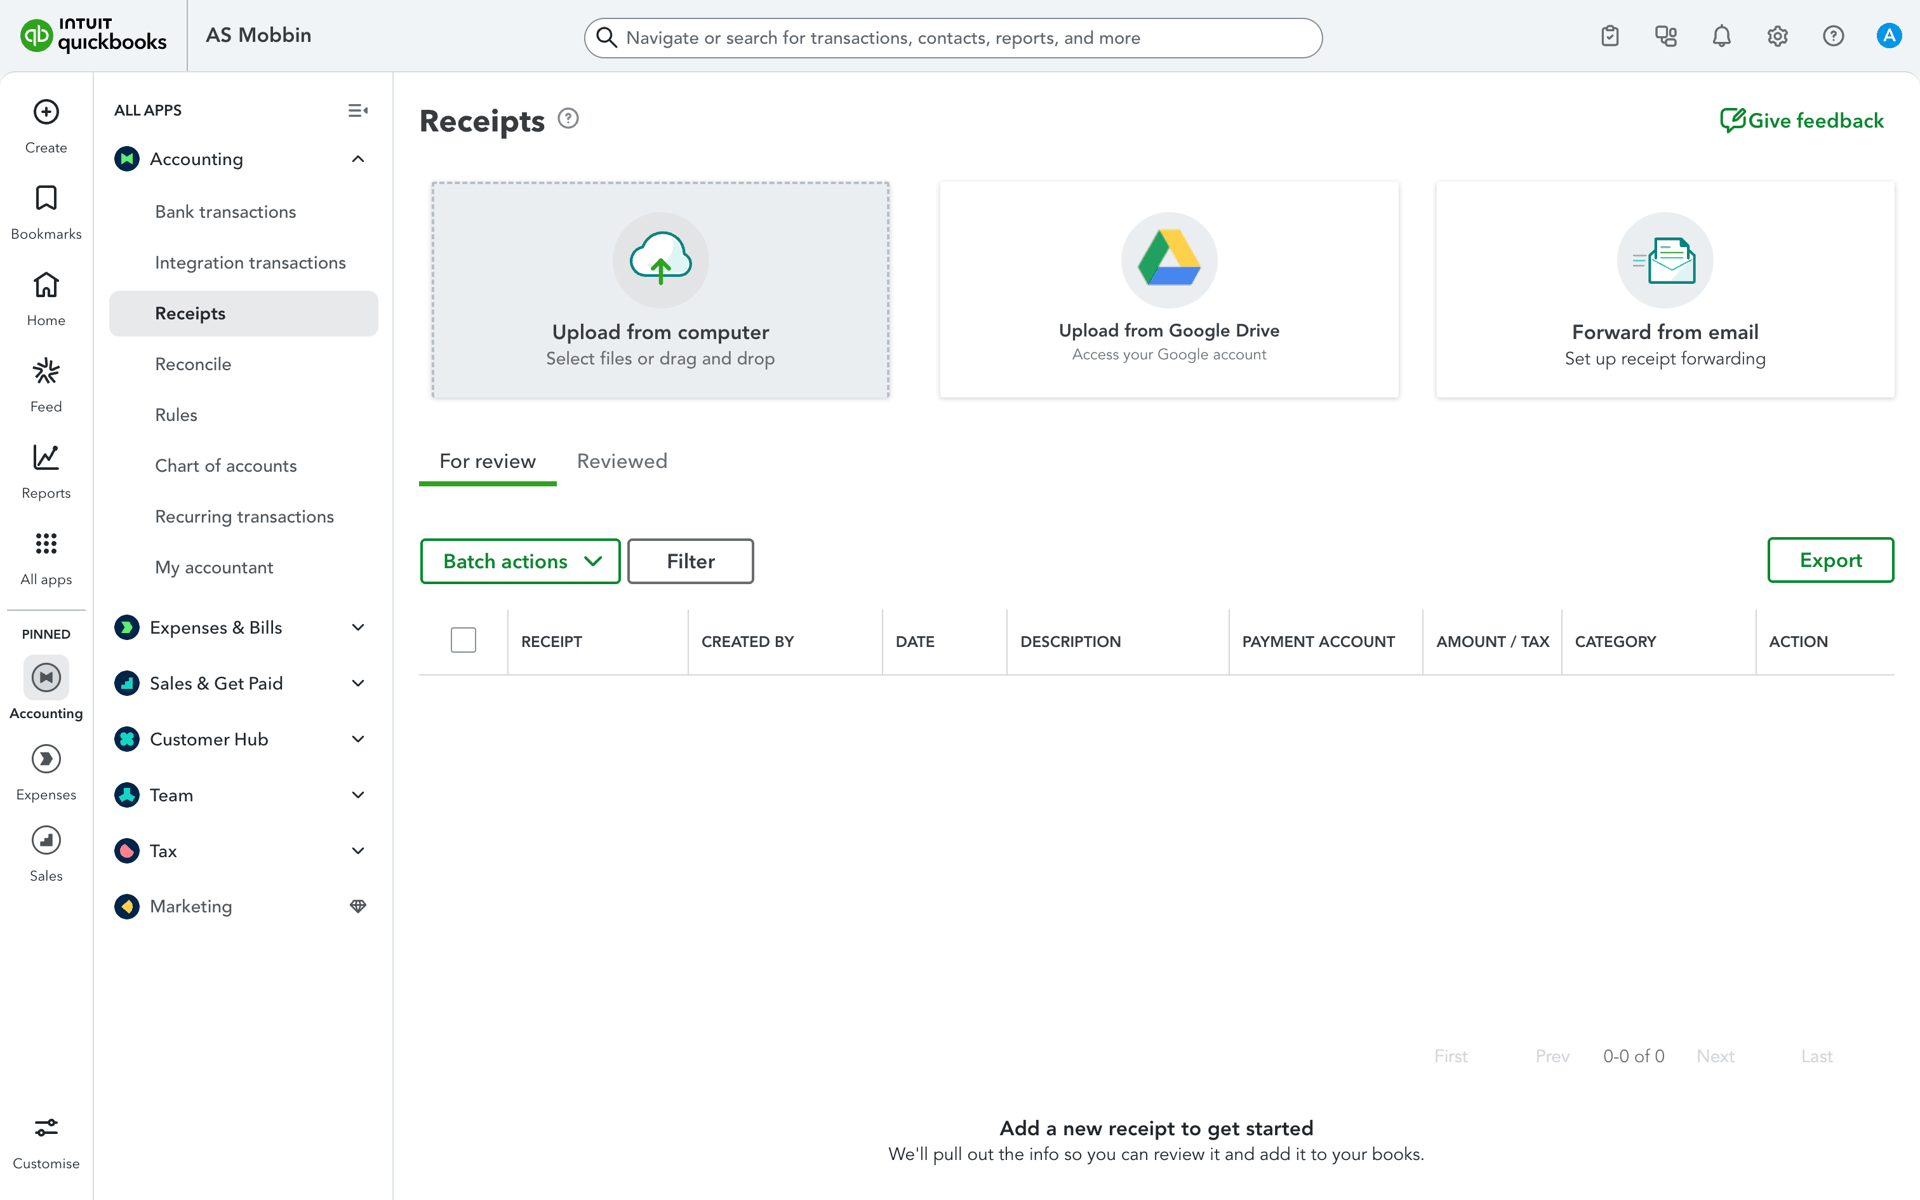1920x1200 pixels.
Task: Click the CATEGORY column header
Action: point(1615,642)
